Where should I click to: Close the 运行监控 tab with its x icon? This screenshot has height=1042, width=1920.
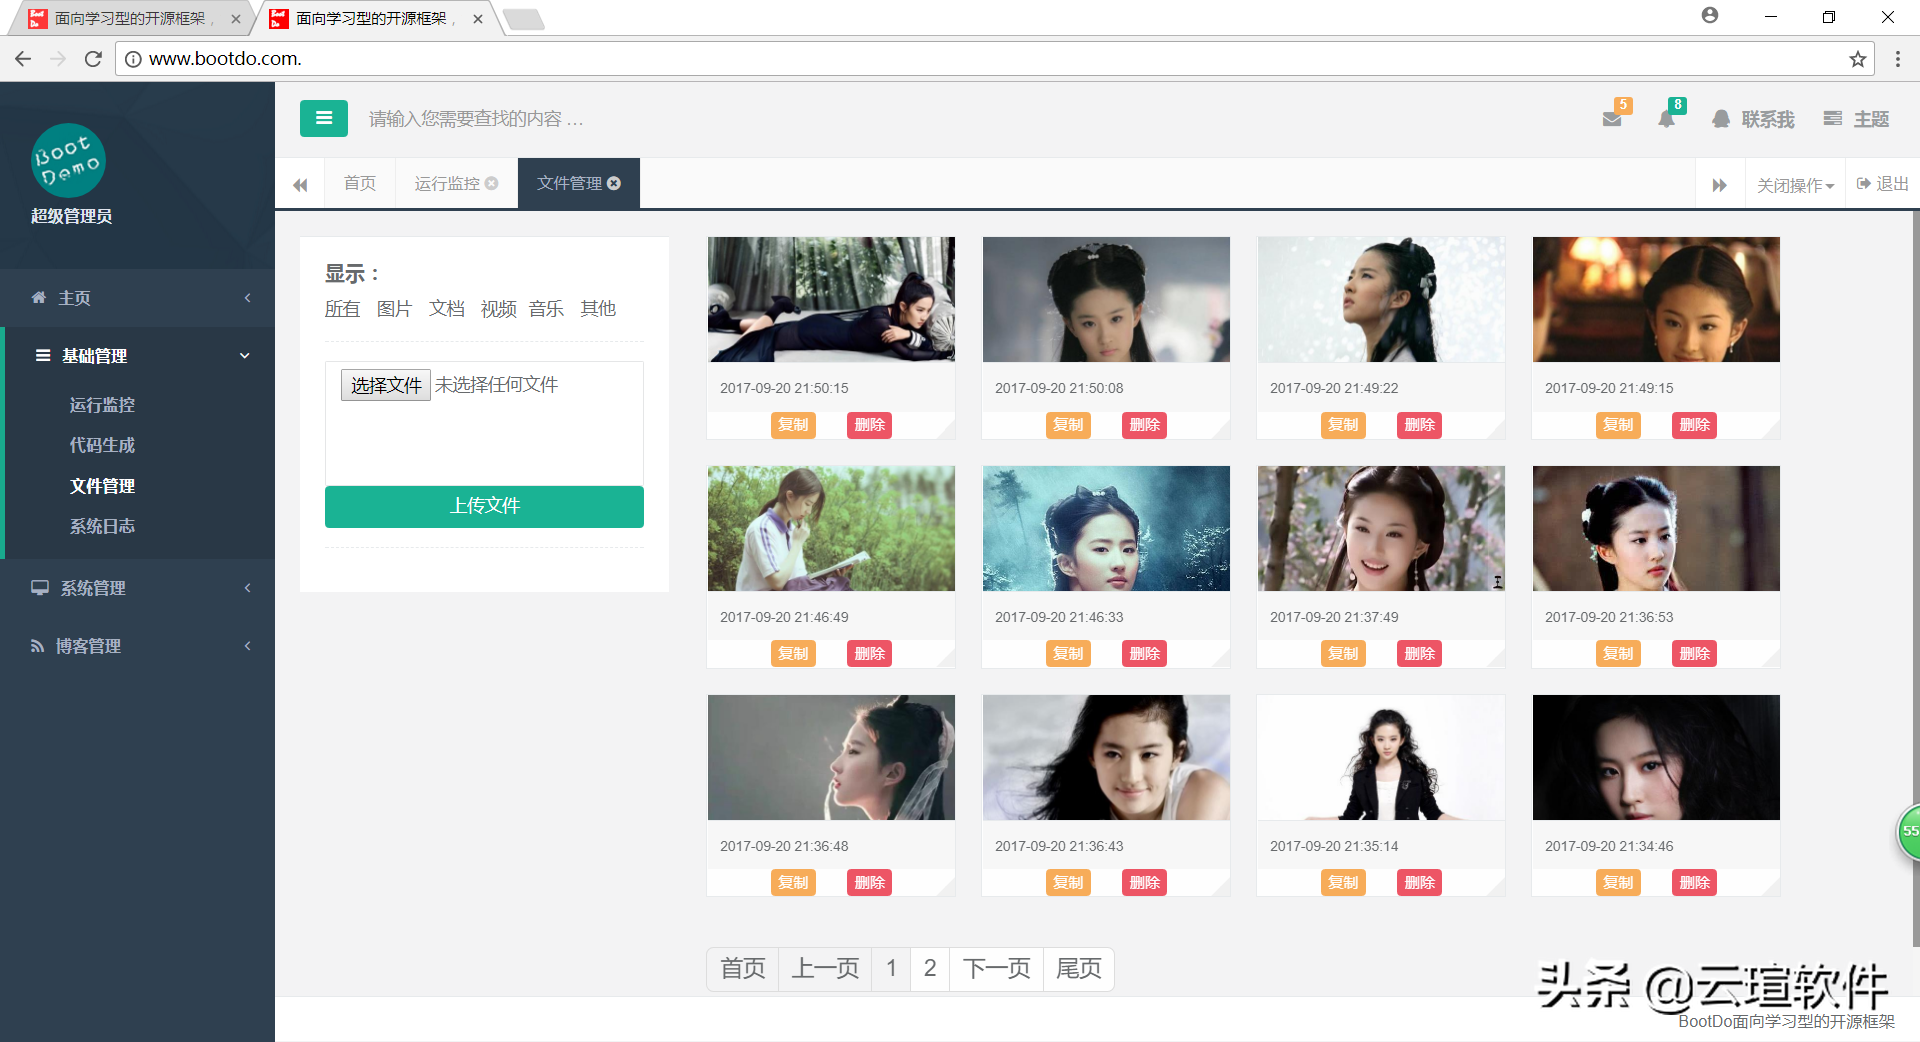pyautogui.click(x=492, y=183)
